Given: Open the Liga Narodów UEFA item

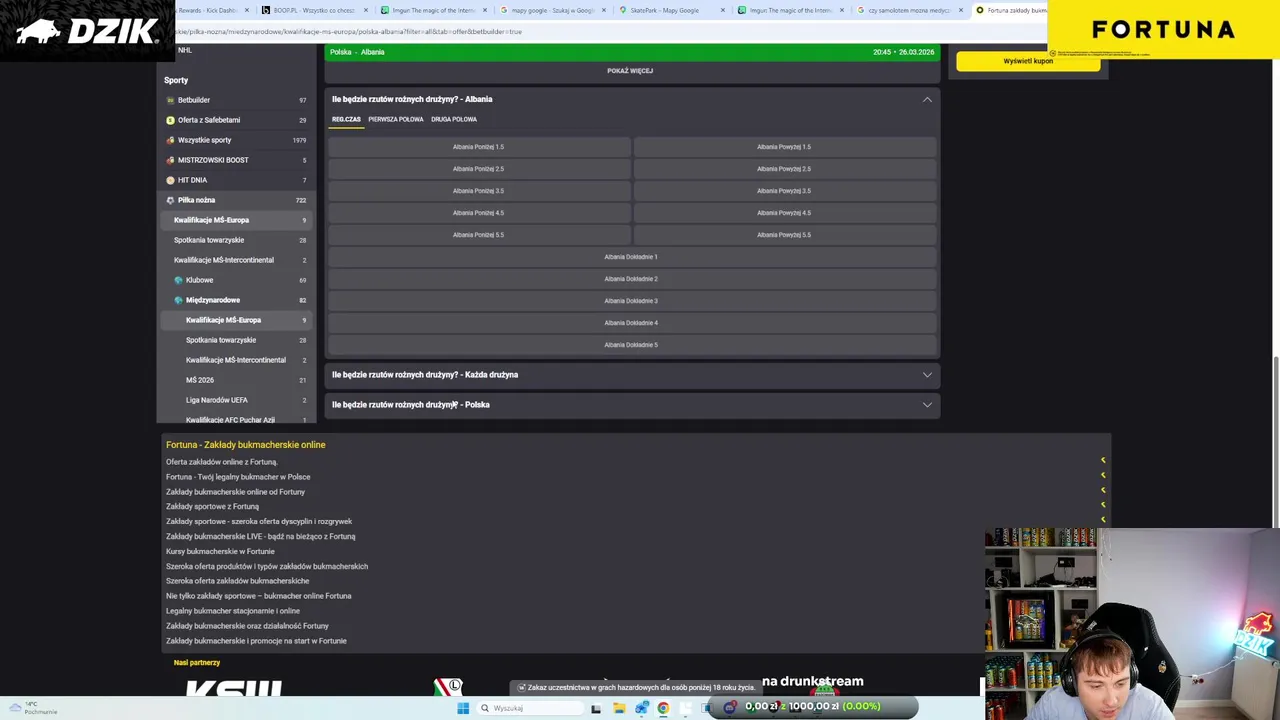Looking at the screenshot, I should tap(236, 400).
